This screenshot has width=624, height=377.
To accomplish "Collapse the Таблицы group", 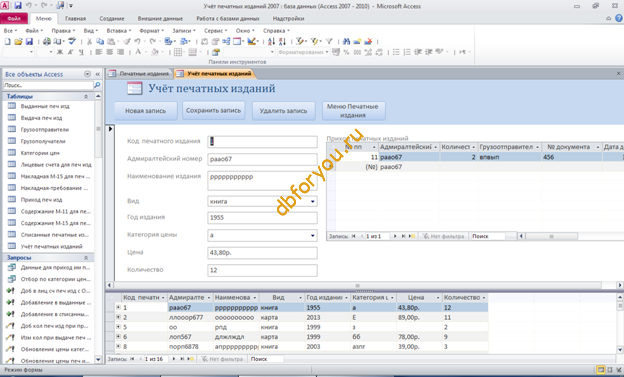I will (x=86, y=96).
